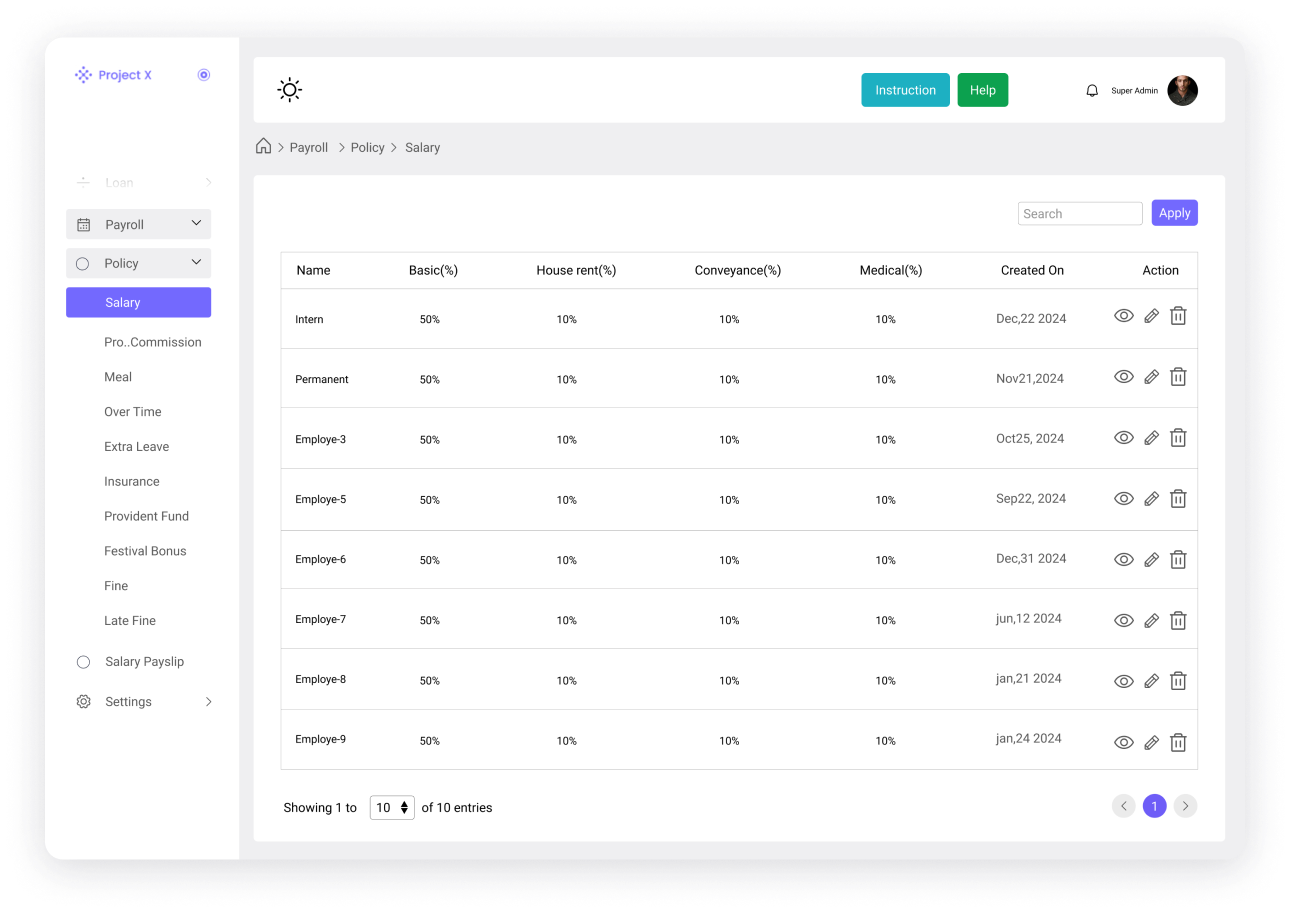Open the Meal policy item
The height and width of the screenshot is (912, 1290).
(118, 377)
